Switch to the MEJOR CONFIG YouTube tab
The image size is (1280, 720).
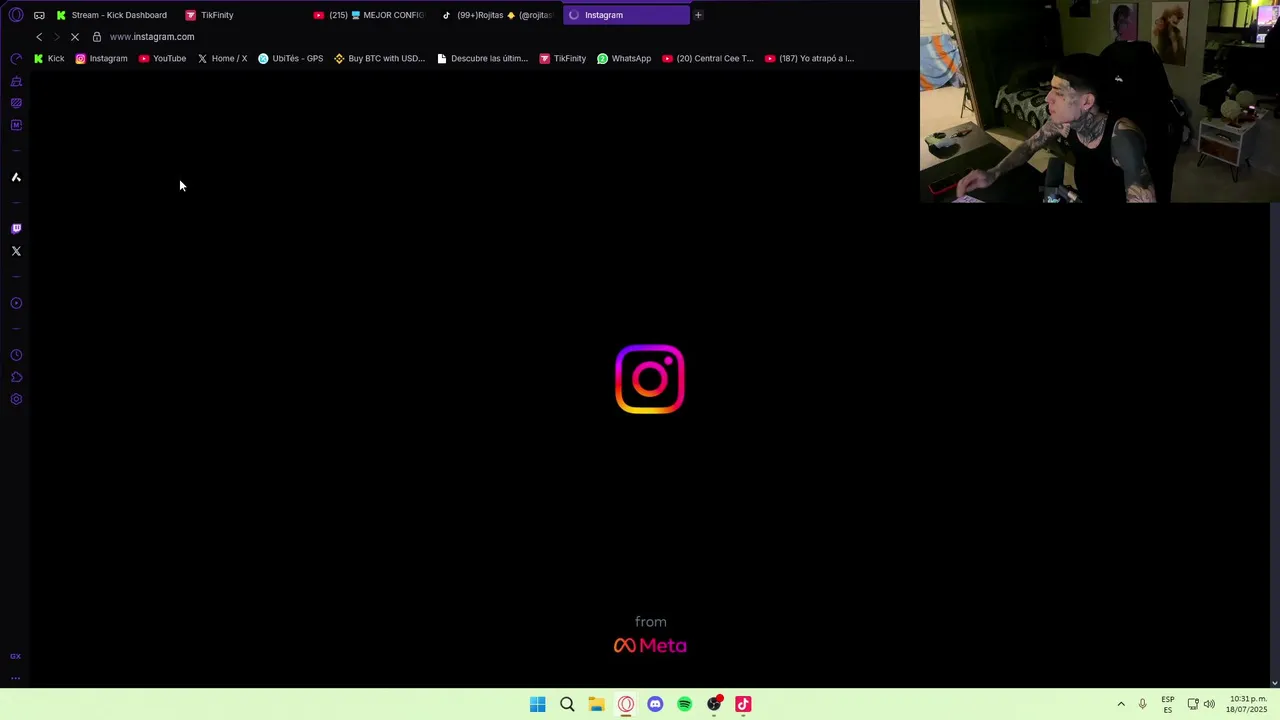pyautogui.click(x=370, y=15)
